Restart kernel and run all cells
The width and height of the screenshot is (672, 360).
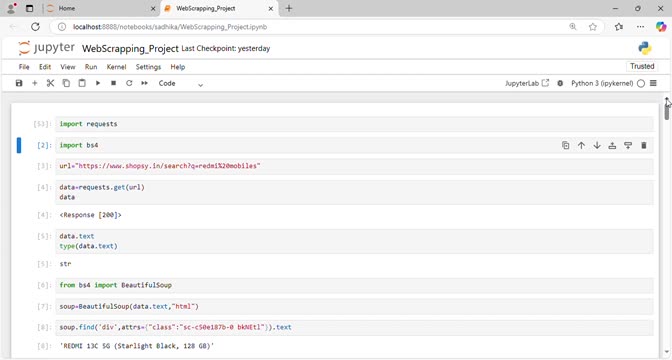click(144, 83)
